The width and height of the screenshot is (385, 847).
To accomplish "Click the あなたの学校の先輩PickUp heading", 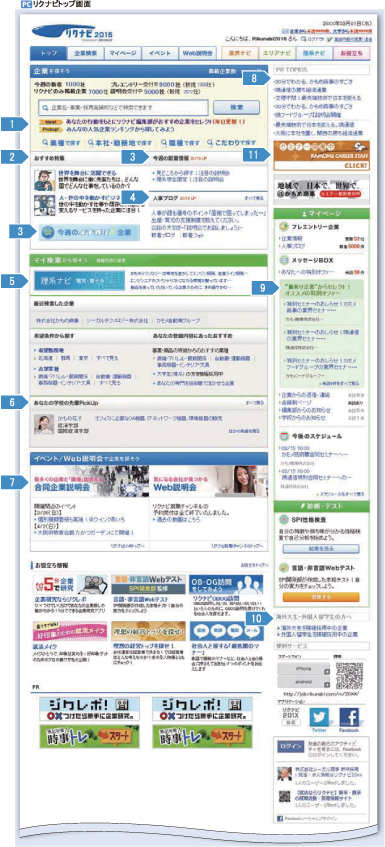I will coord(65,402).
